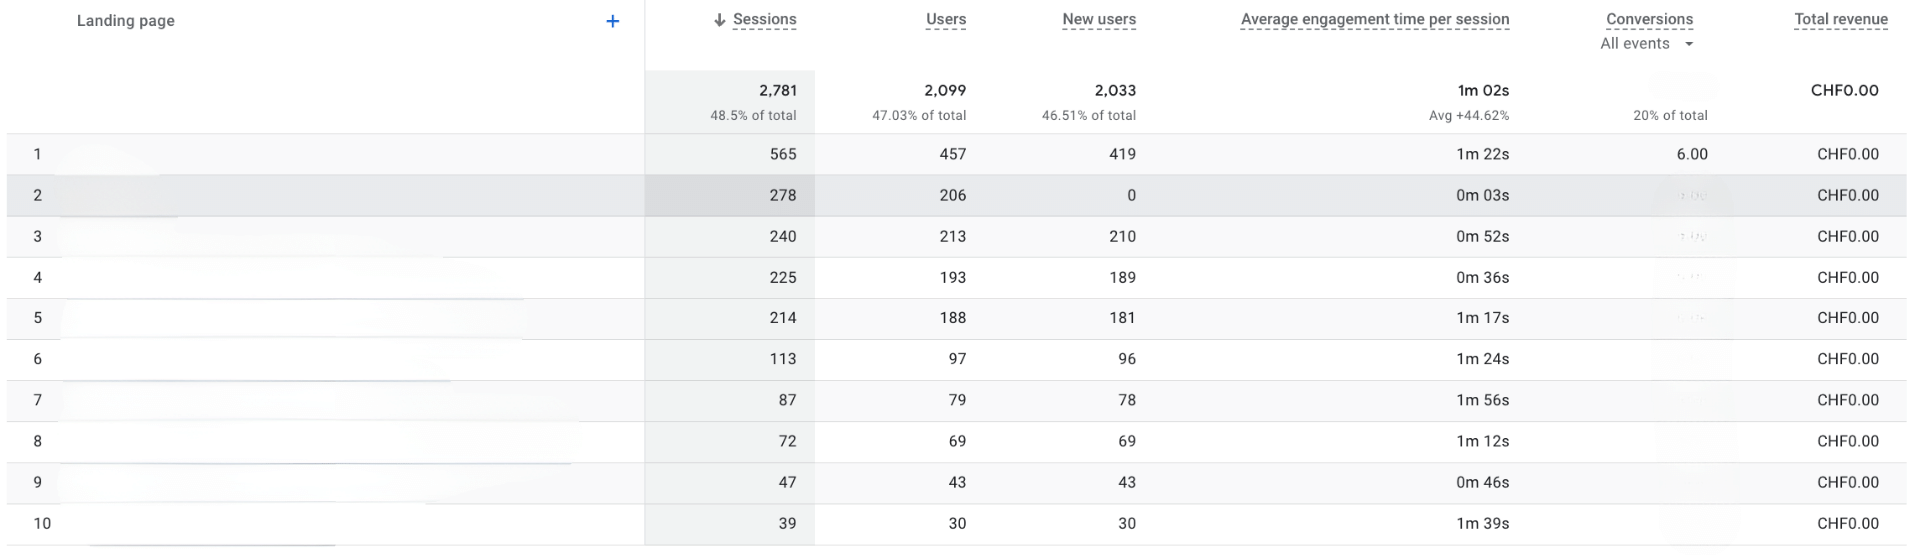Select row 10 number cell
Viewport: 1920px width, 555px height.
point(42,523)
